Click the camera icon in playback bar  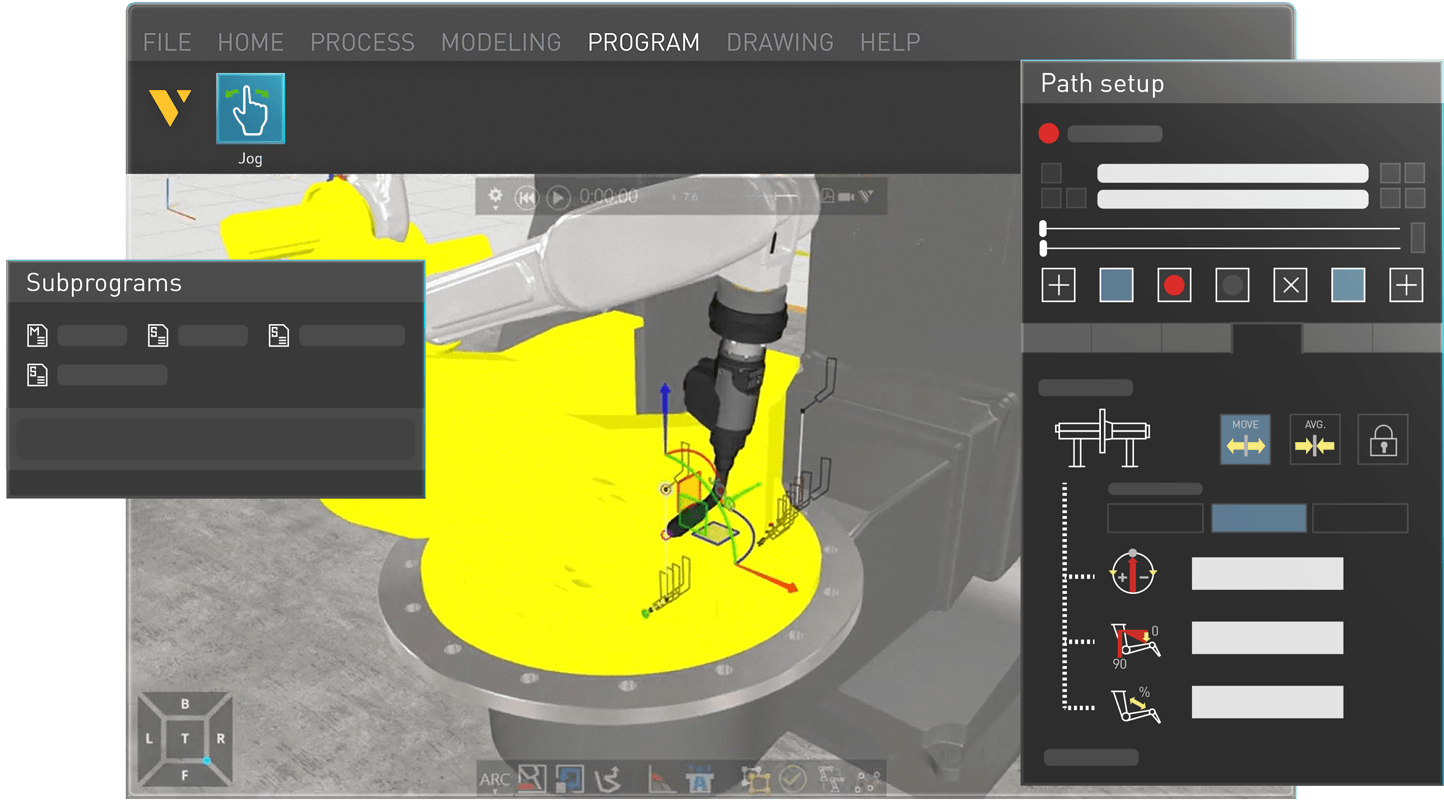click(x=846, y=197)
